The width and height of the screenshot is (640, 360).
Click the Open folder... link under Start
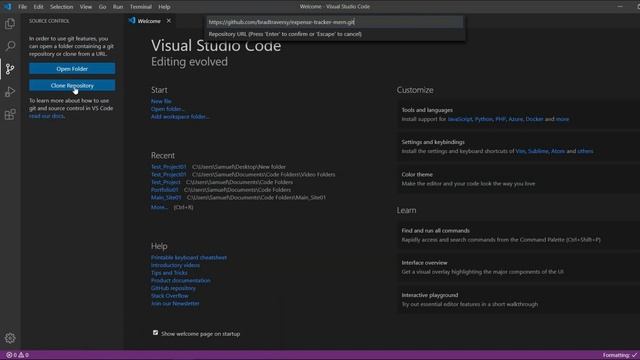coord(167,109)
